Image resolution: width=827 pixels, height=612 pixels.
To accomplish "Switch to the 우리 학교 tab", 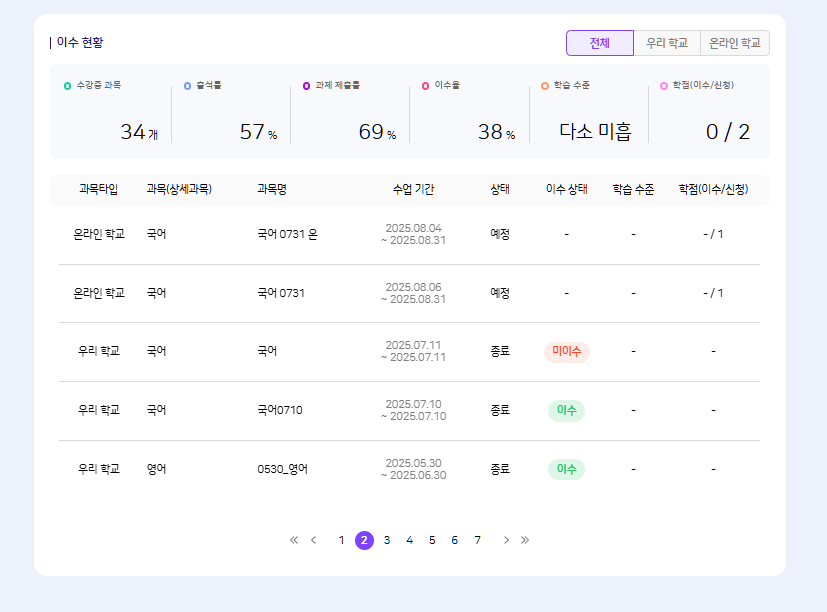I will 667,43.
